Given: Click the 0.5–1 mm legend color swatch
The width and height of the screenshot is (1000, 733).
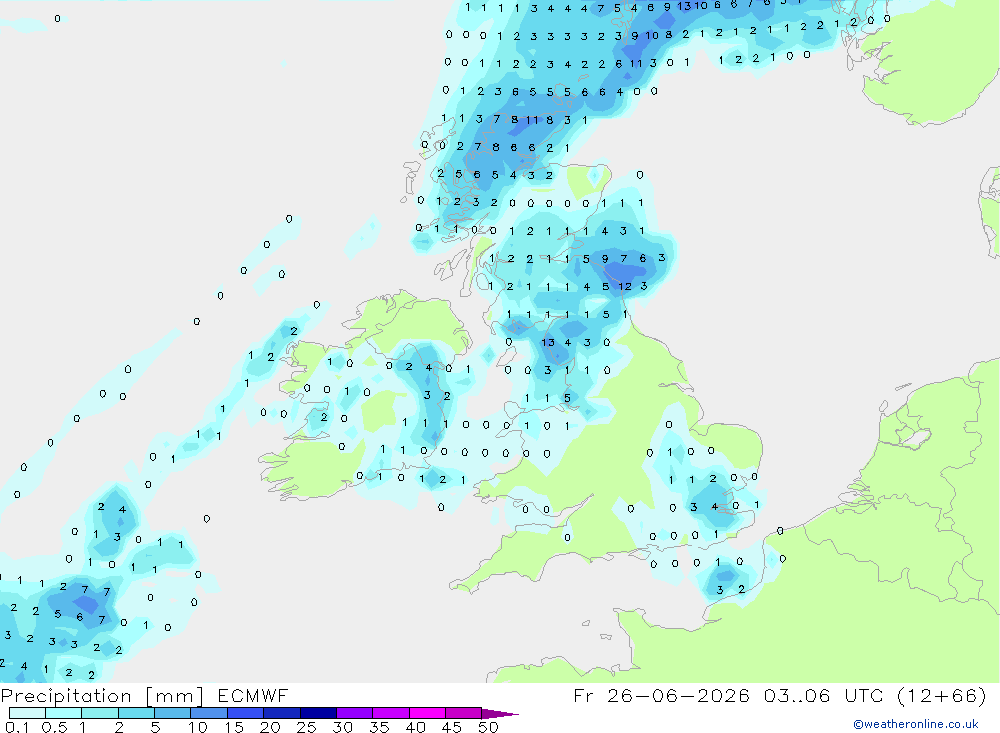Looking at the screenshot, I should (64, 713).
